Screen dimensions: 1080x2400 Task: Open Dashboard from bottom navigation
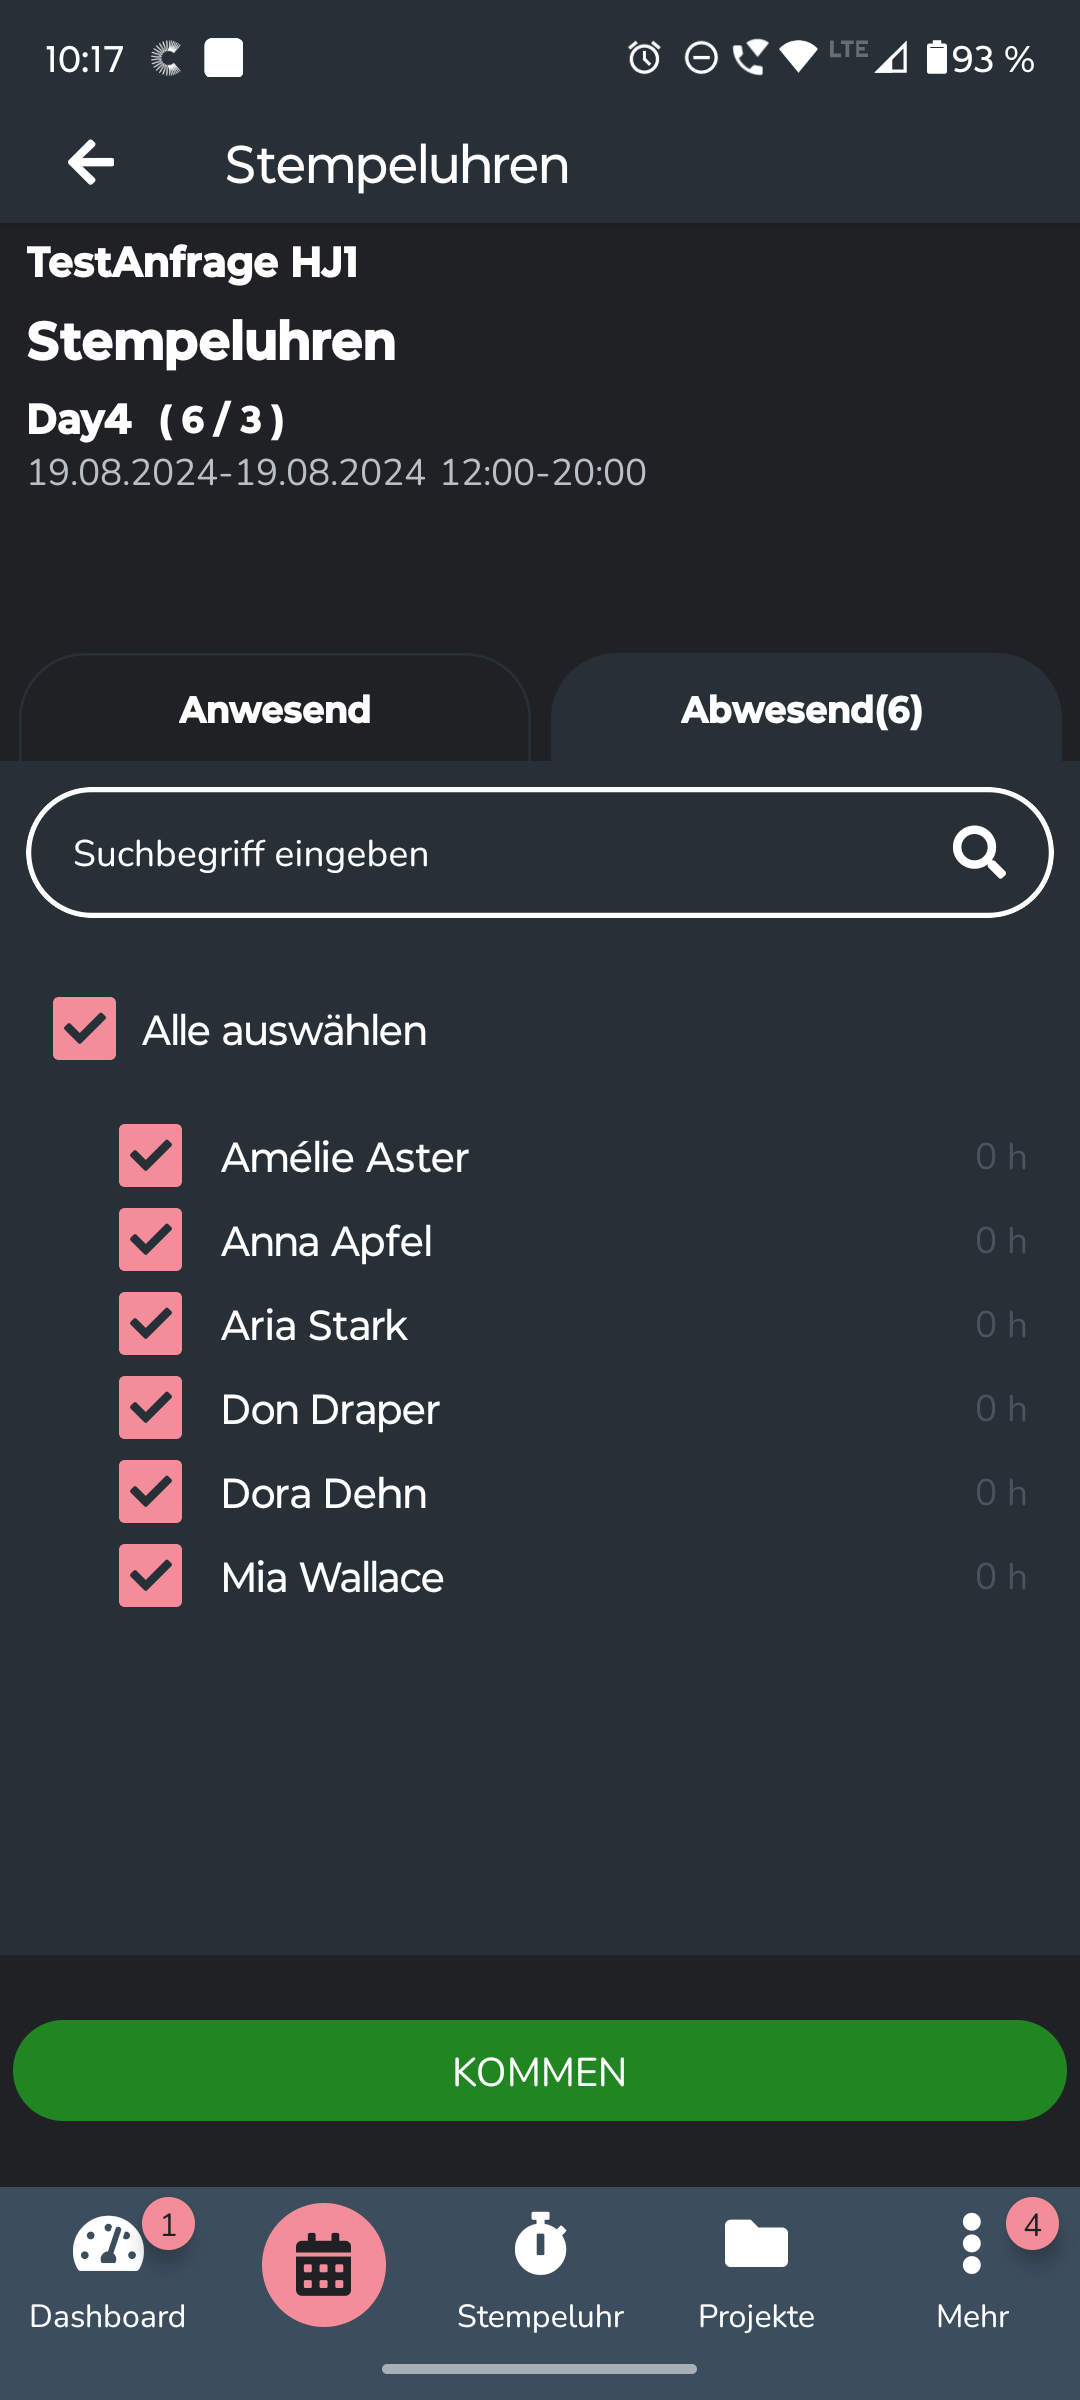click(108, 2267)
